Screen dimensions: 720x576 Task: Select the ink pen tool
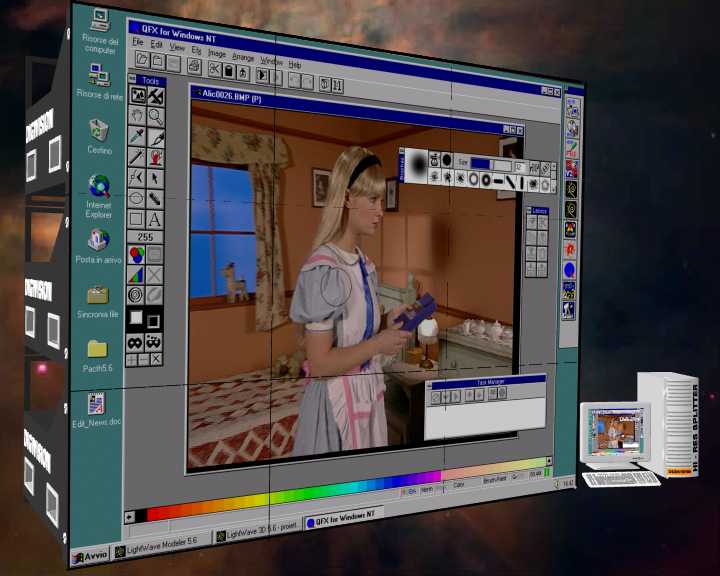click(156, 137)
